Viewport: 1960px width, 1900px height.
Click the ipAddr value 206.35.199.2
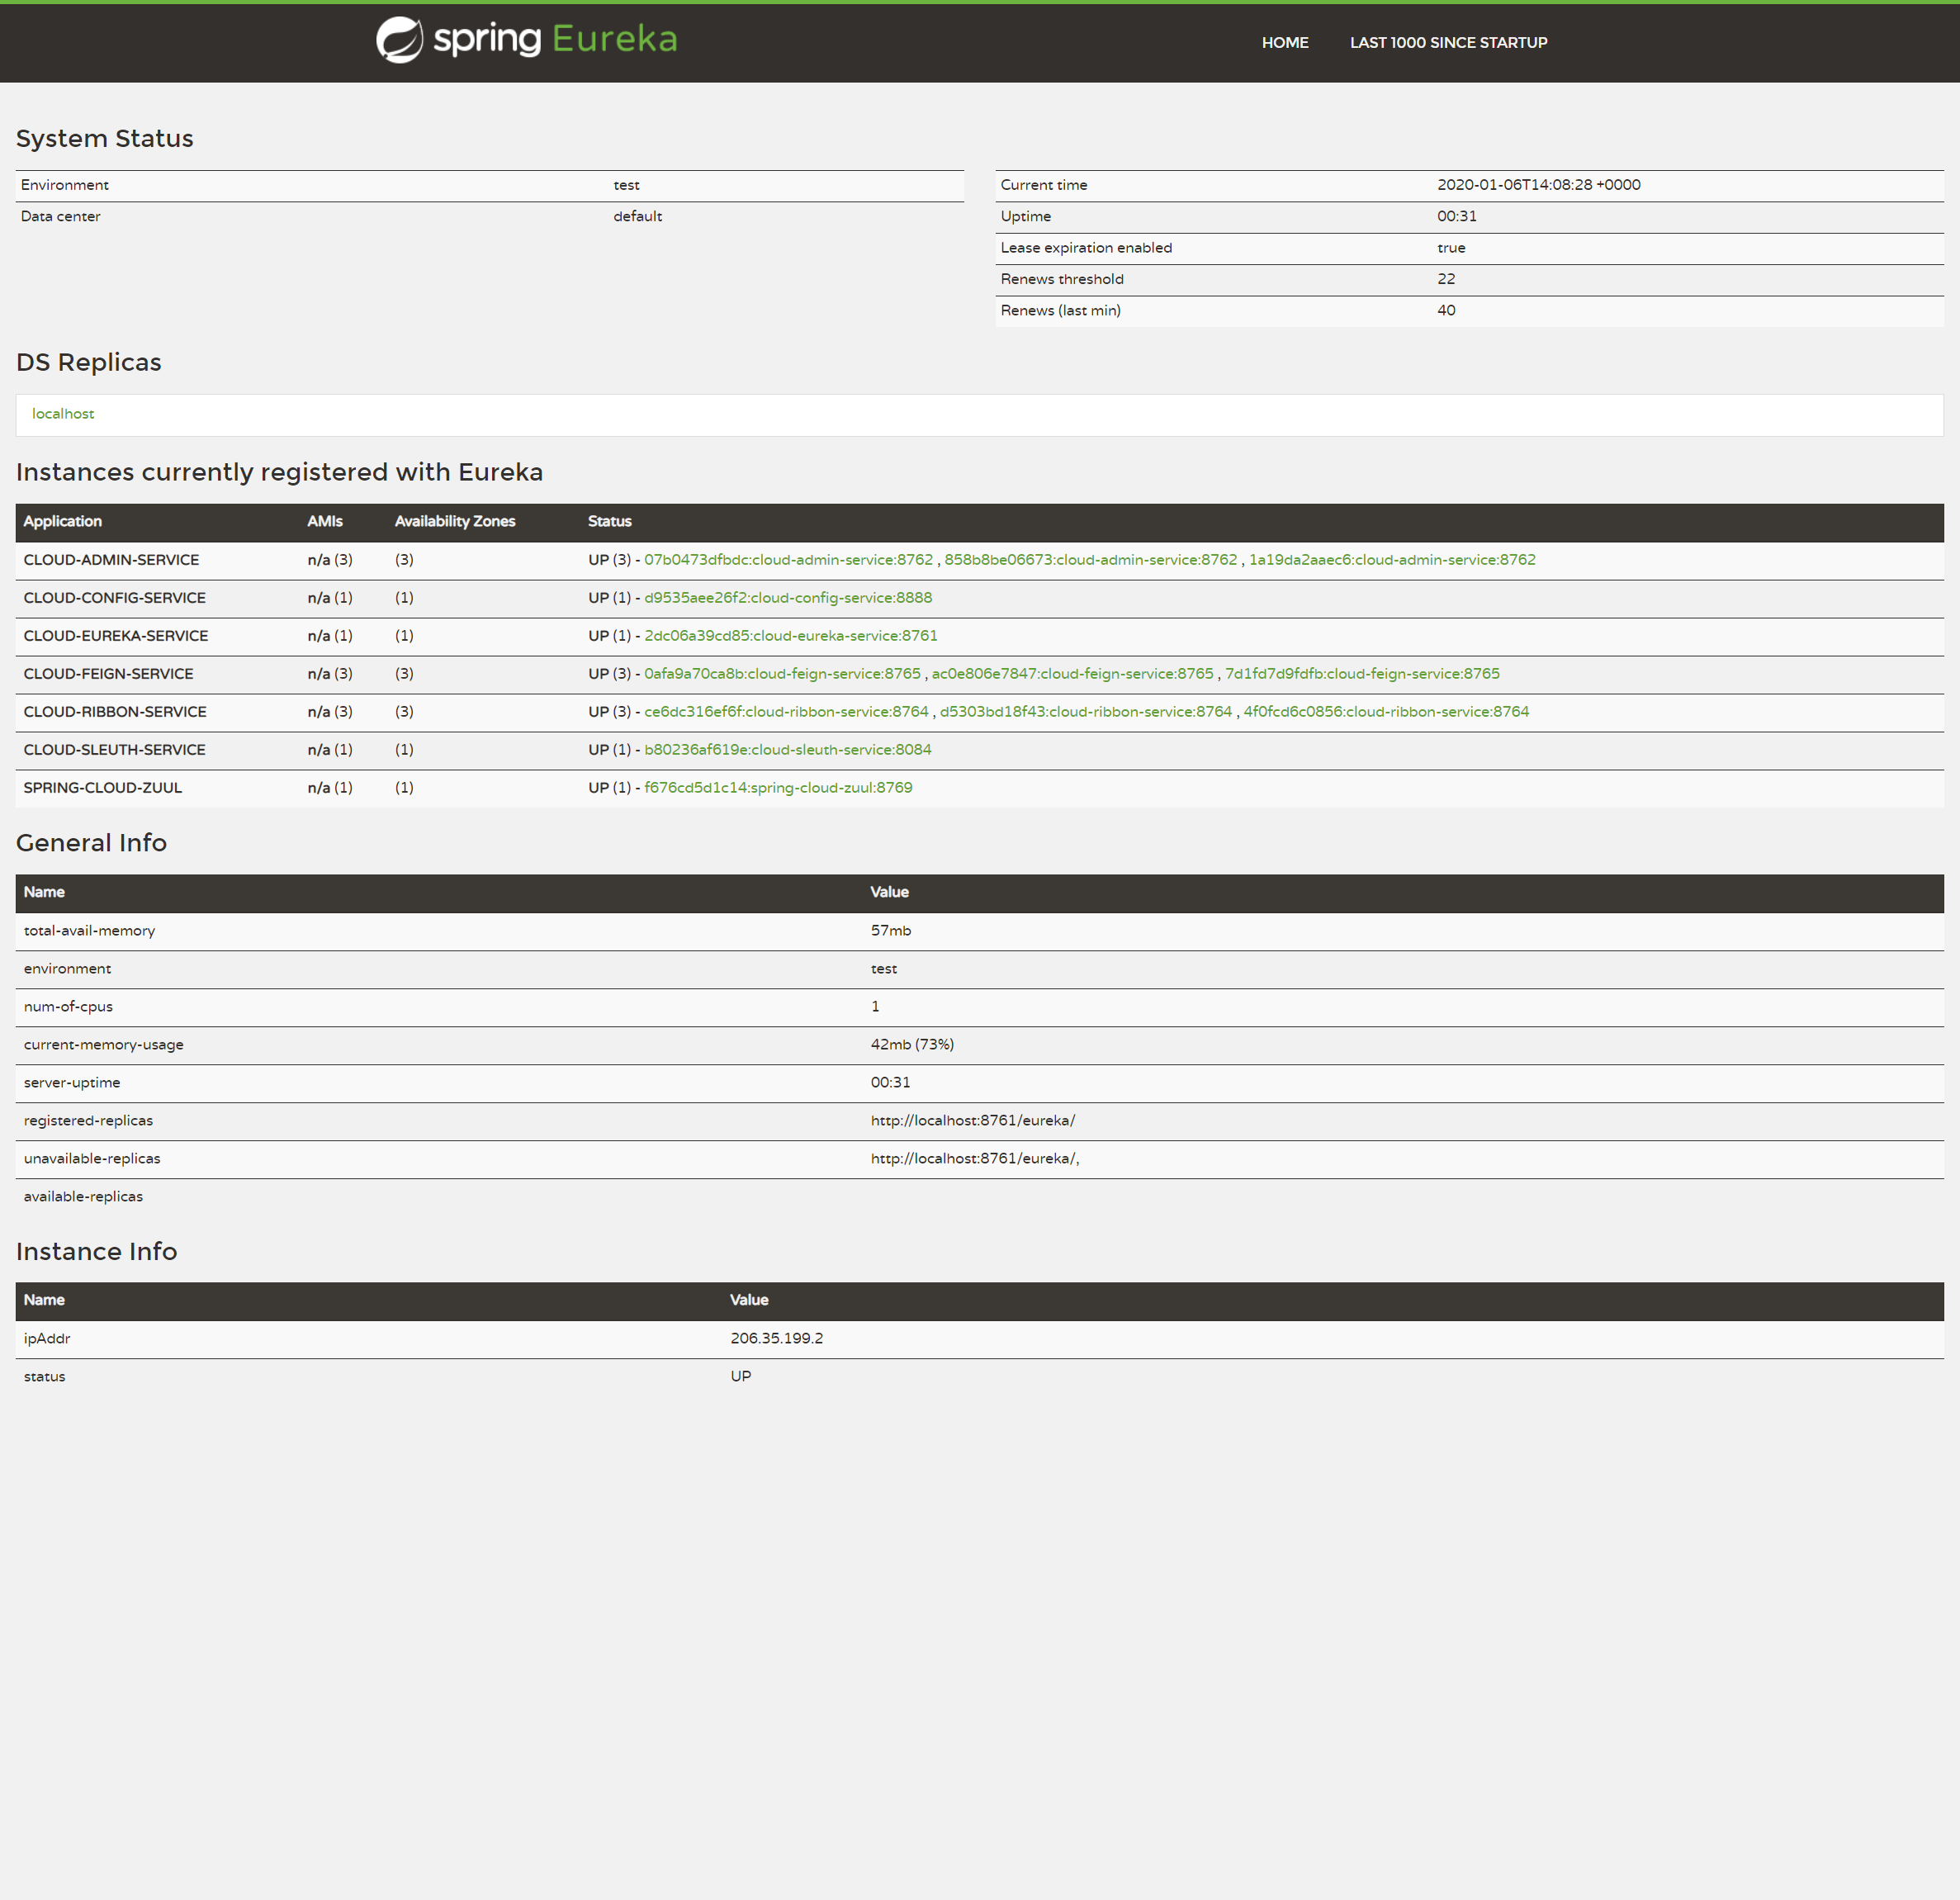(777, 1339)
